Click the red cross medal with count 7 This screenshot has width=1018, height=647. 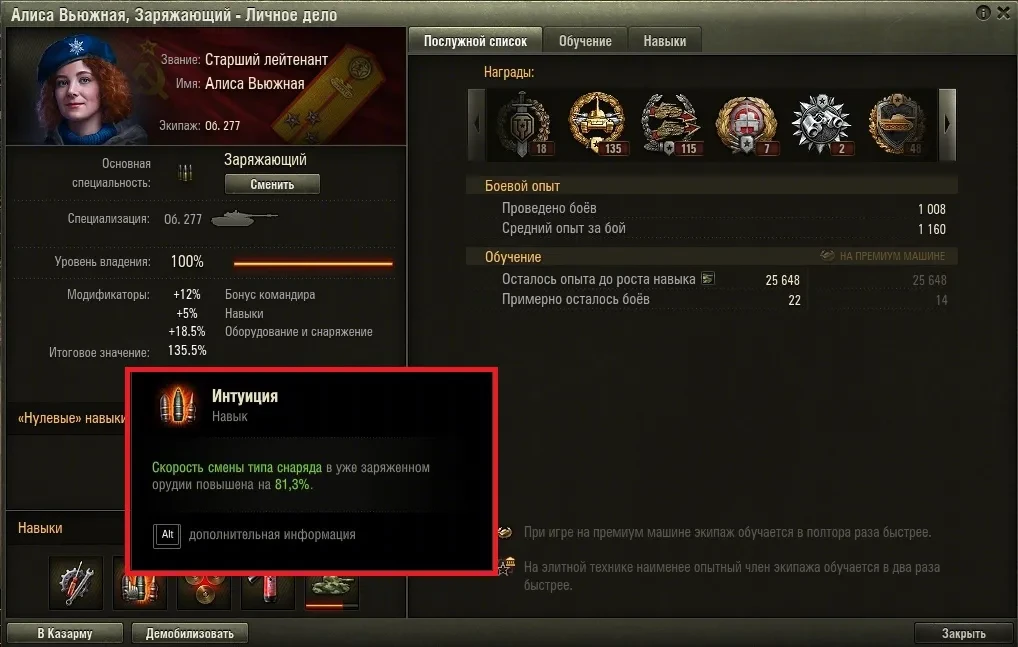point(747,124)
